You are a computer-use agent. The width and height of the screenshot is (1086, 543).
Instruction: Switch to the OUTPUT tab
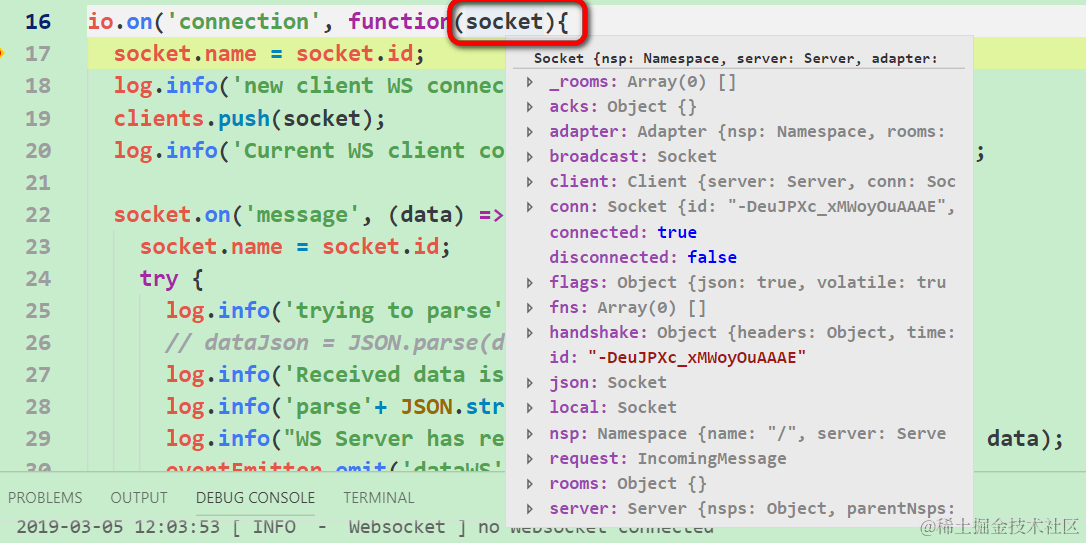click(x=139, y=497)
